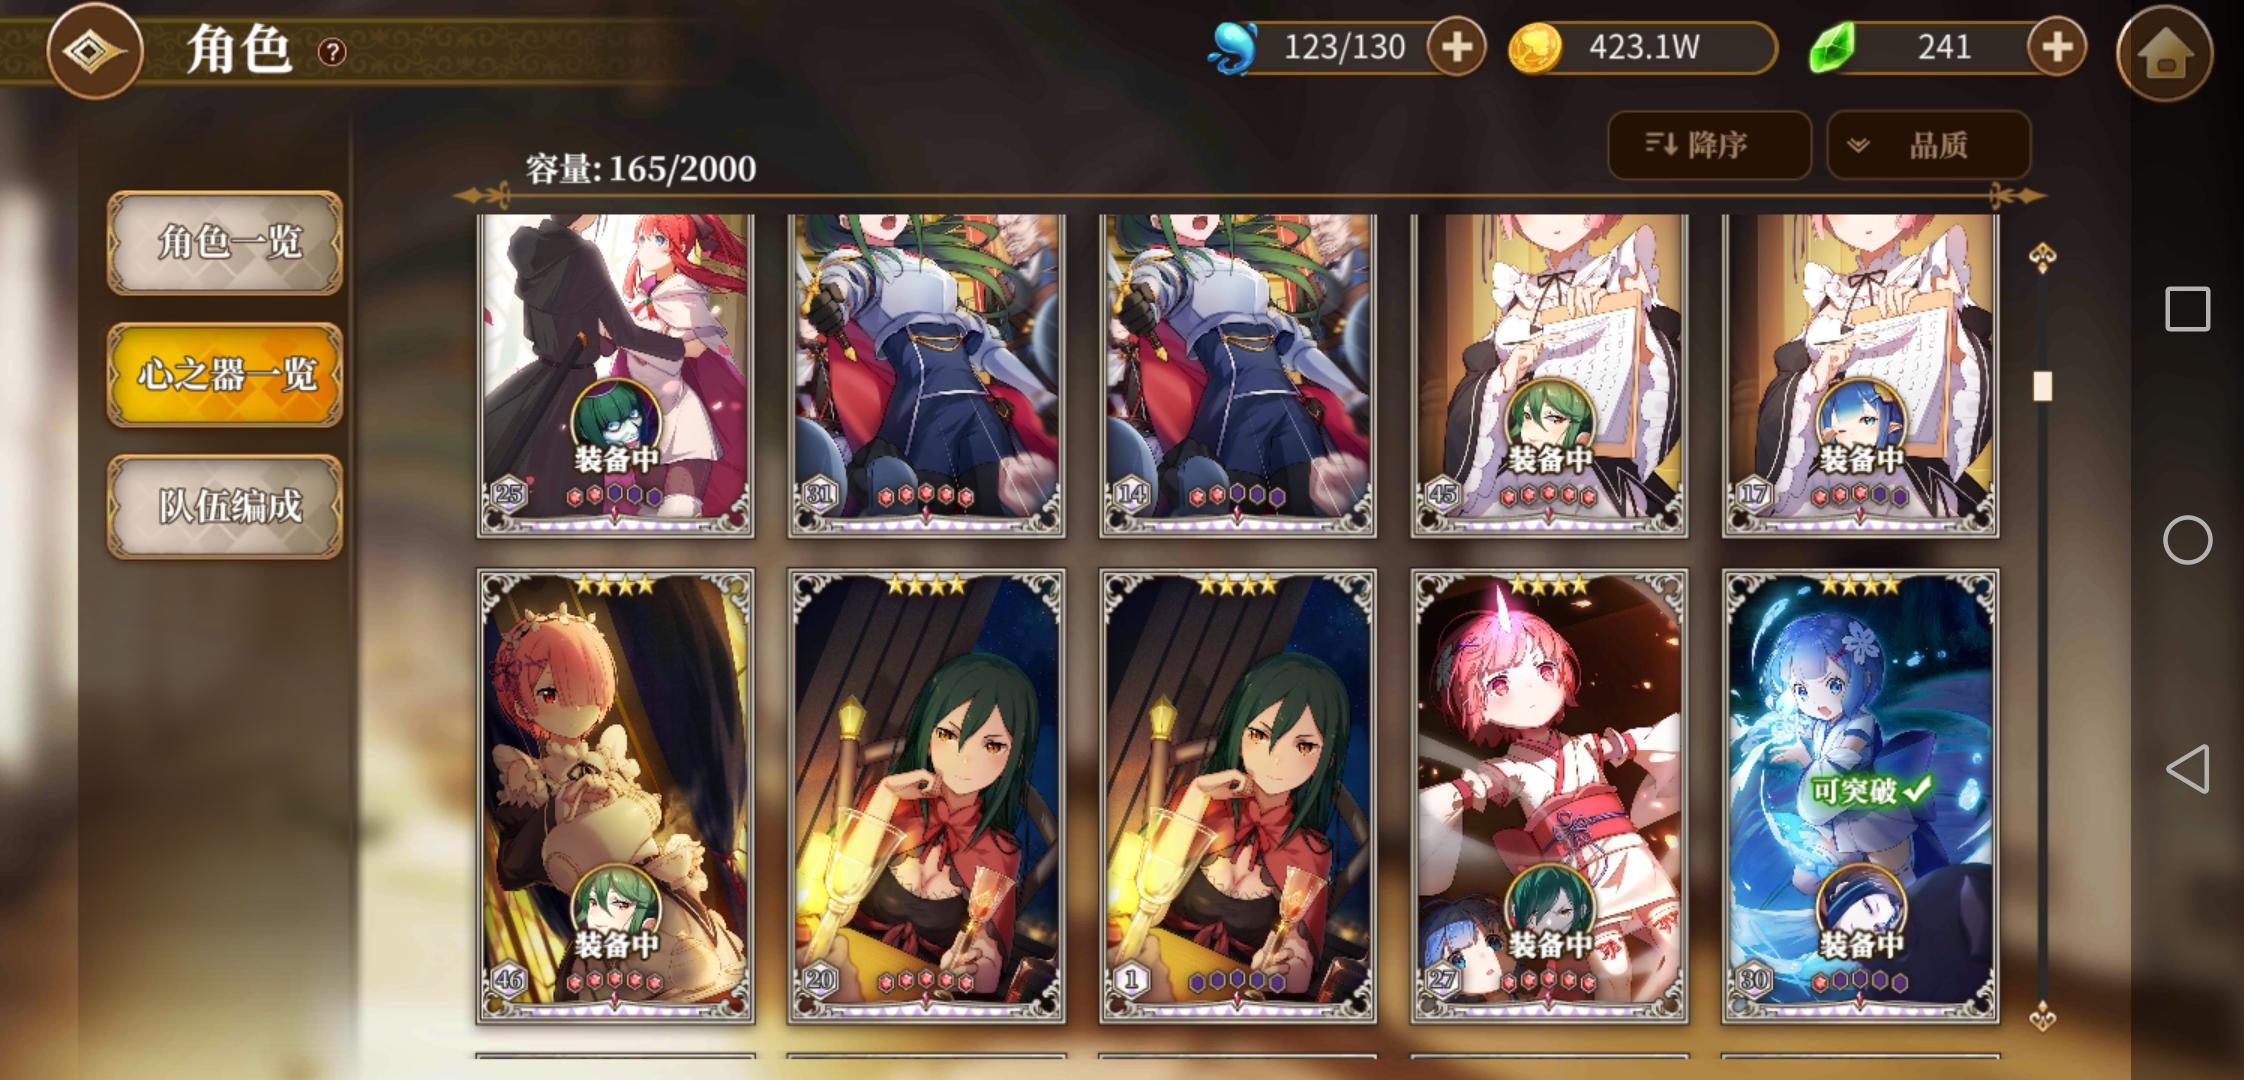The width and height of the screenshot is (2244, 1080).
Task: Tap the blue stamina creature icon
Action: pyautogui.click(x=1234, y=48)
